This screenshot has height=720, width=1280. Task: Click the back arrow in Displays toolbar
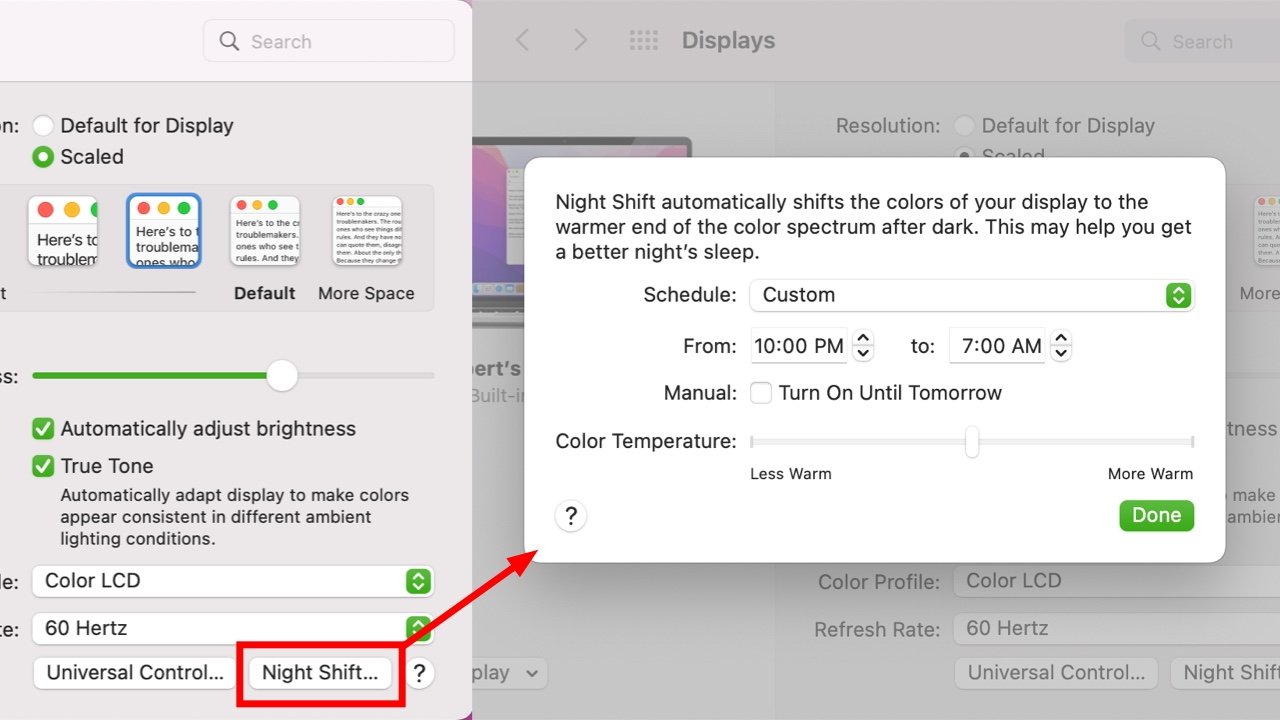coord(522,41)
